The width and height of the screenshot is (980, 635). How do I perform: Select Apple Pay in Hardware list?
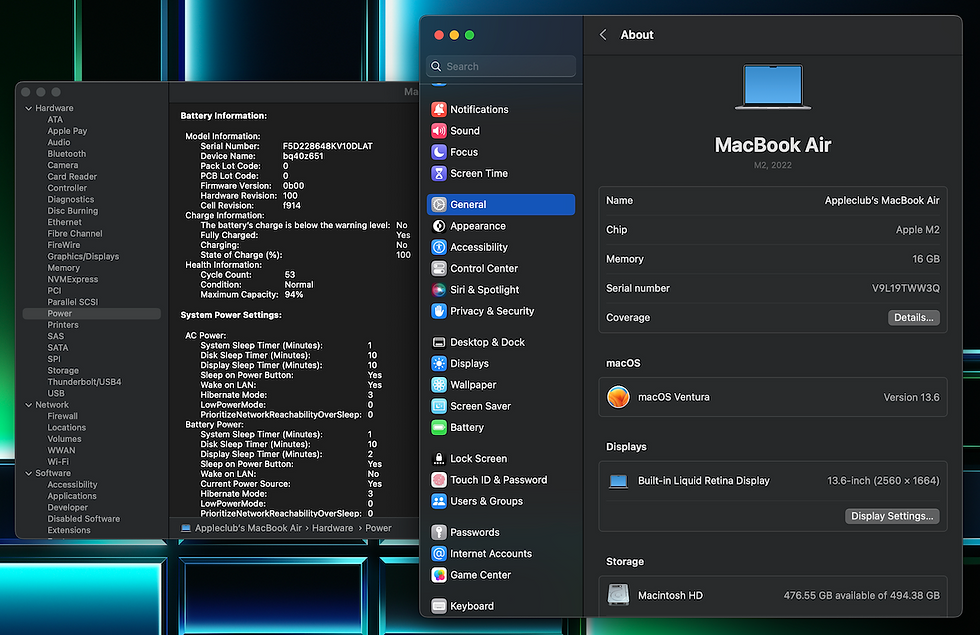tap(67, 131)
